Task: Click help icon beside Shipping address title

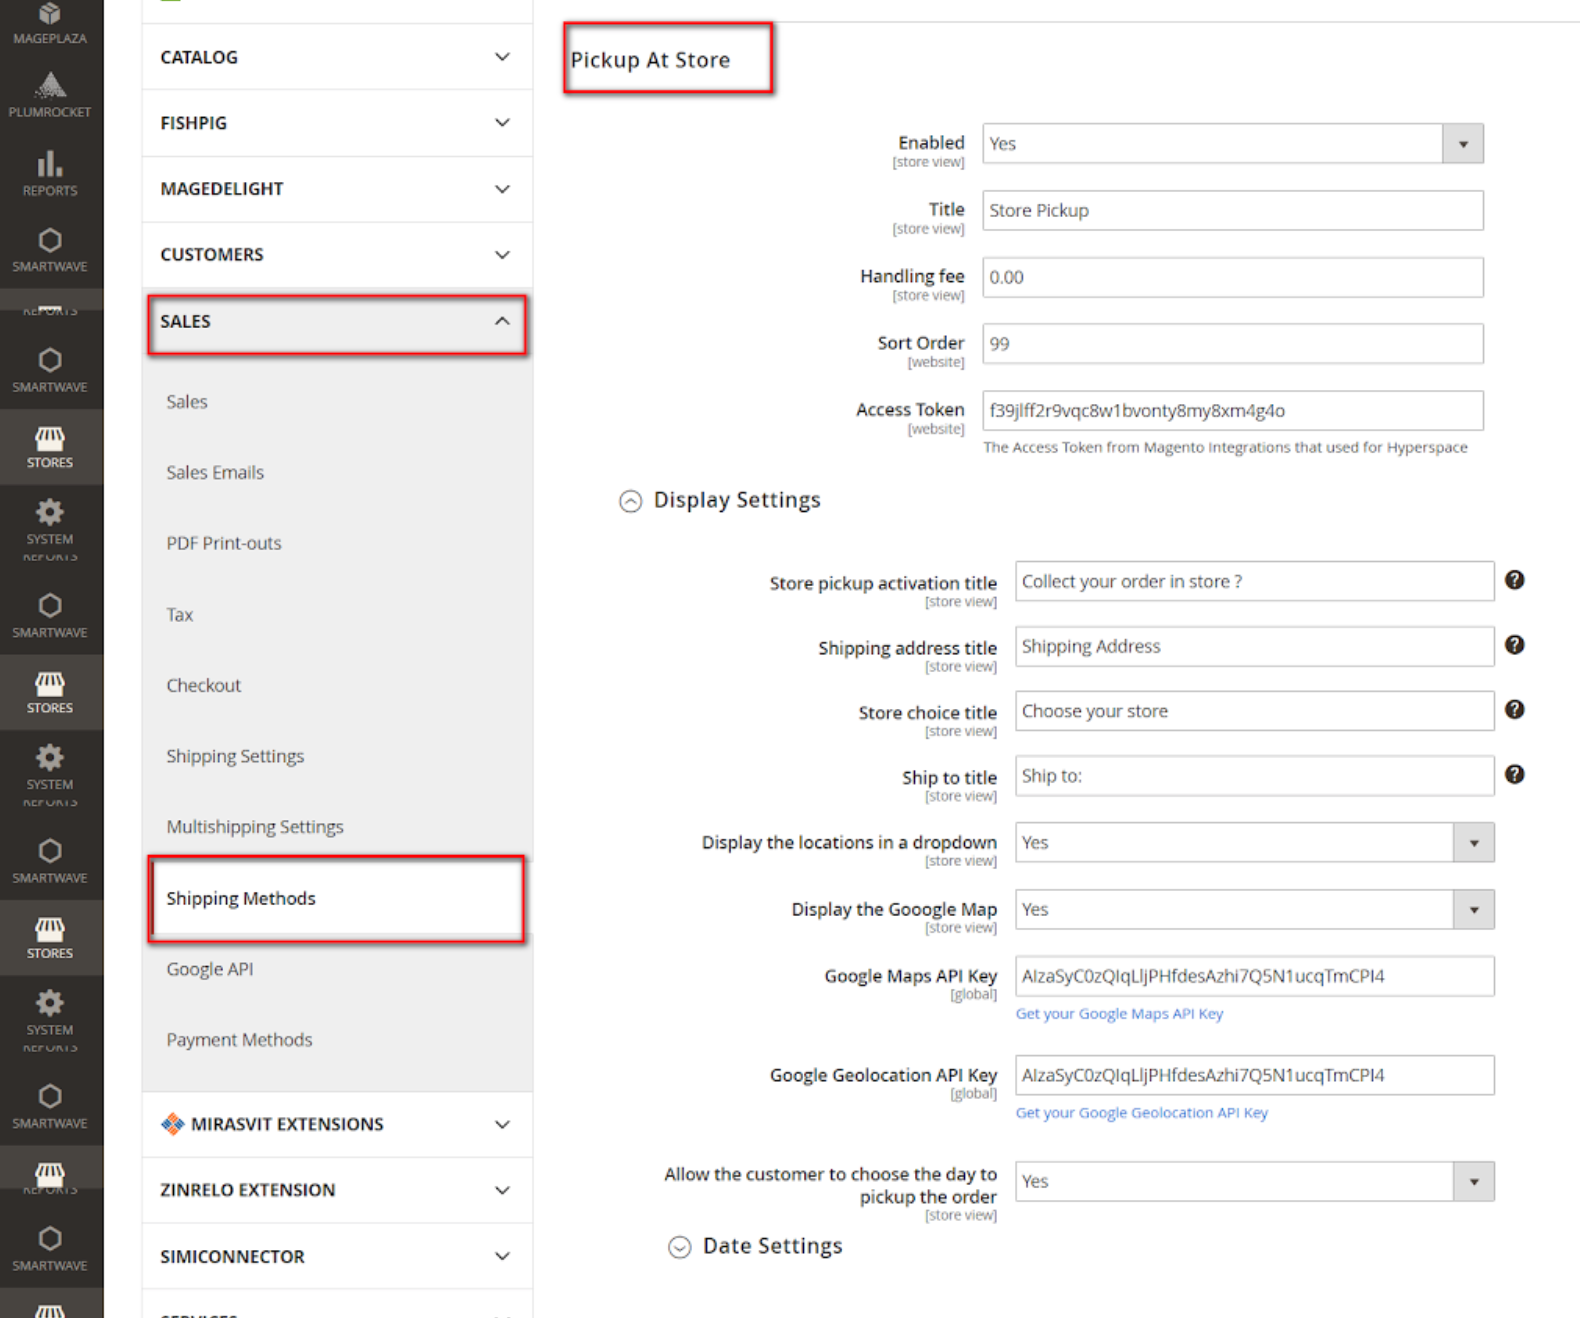Action: coord(1514,645)
